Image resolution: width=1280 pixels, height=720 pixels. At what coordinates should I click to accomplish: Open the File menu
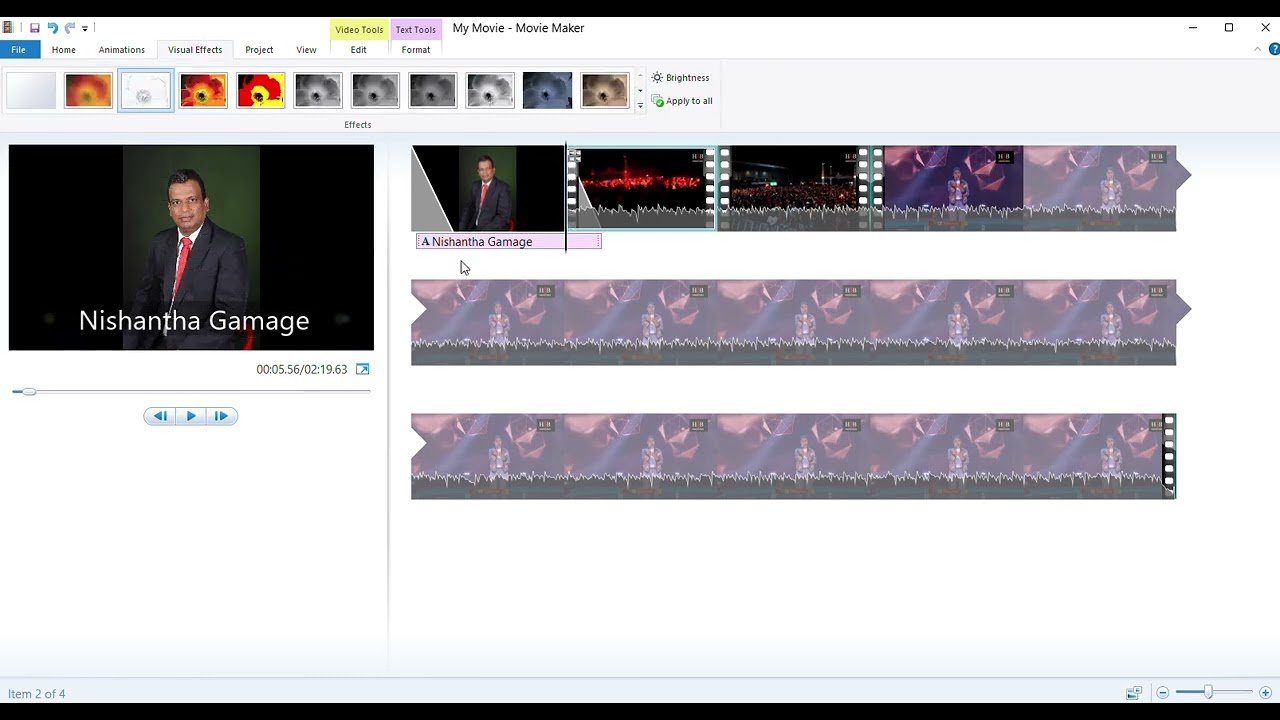[19, 50]
